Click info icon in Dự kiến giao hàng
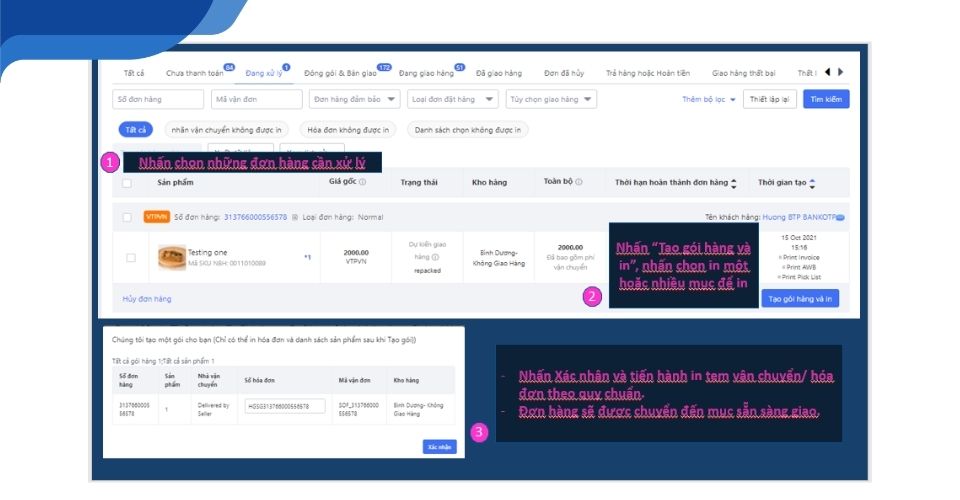The image size is (960, 500). (435, 257)
